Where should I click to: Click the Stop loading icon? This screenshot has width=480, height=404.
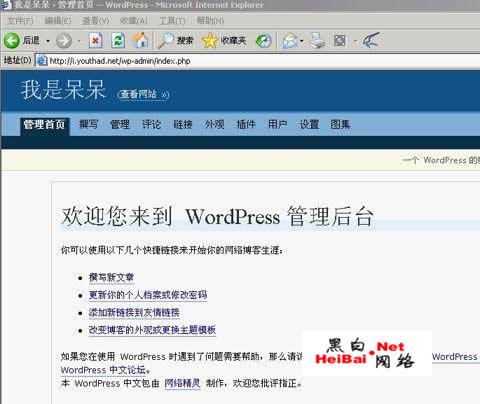(96, 41)
